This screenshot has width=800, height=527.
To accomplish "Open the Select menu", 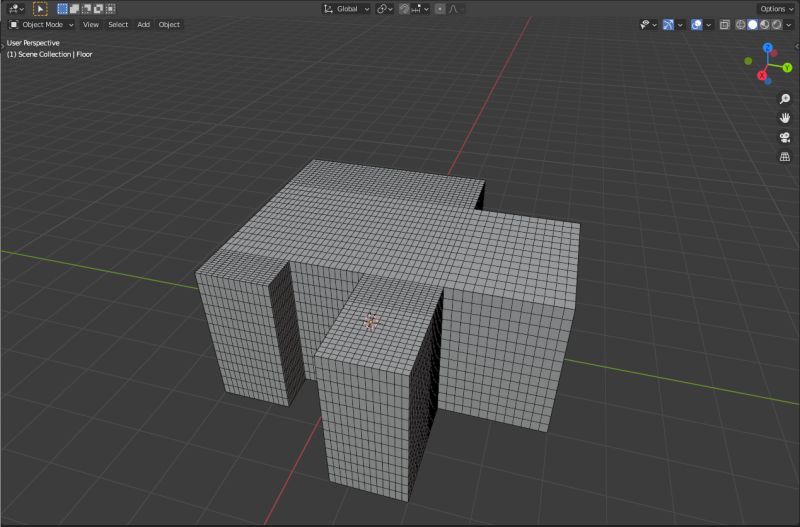I will [x=118, y=24].
